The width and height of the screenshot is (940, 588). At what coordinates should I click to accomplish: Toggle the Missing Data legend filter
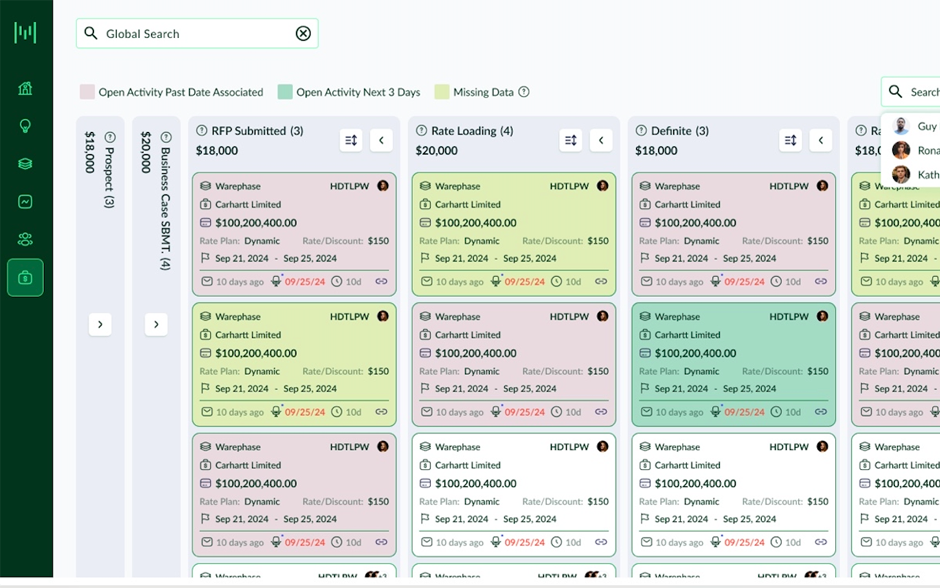[475, 92]
